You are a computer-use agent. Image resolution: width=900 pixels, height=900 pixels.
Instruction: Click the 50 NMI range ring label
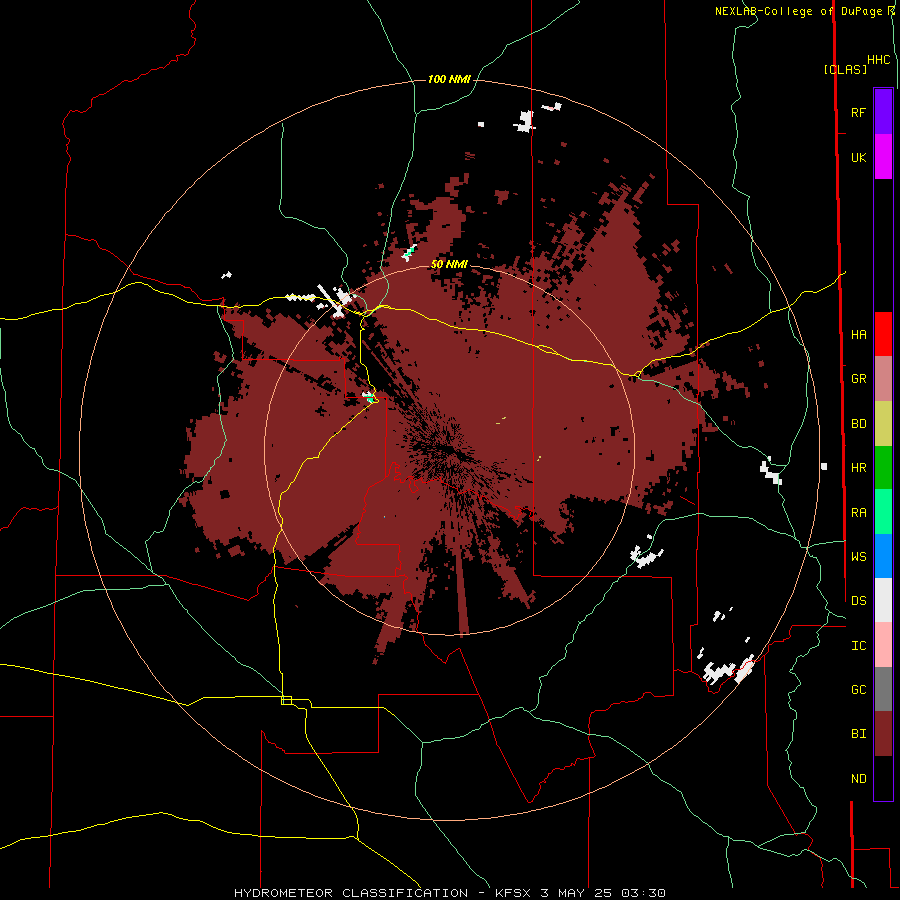pyautogui.click(x=449, y=264)
